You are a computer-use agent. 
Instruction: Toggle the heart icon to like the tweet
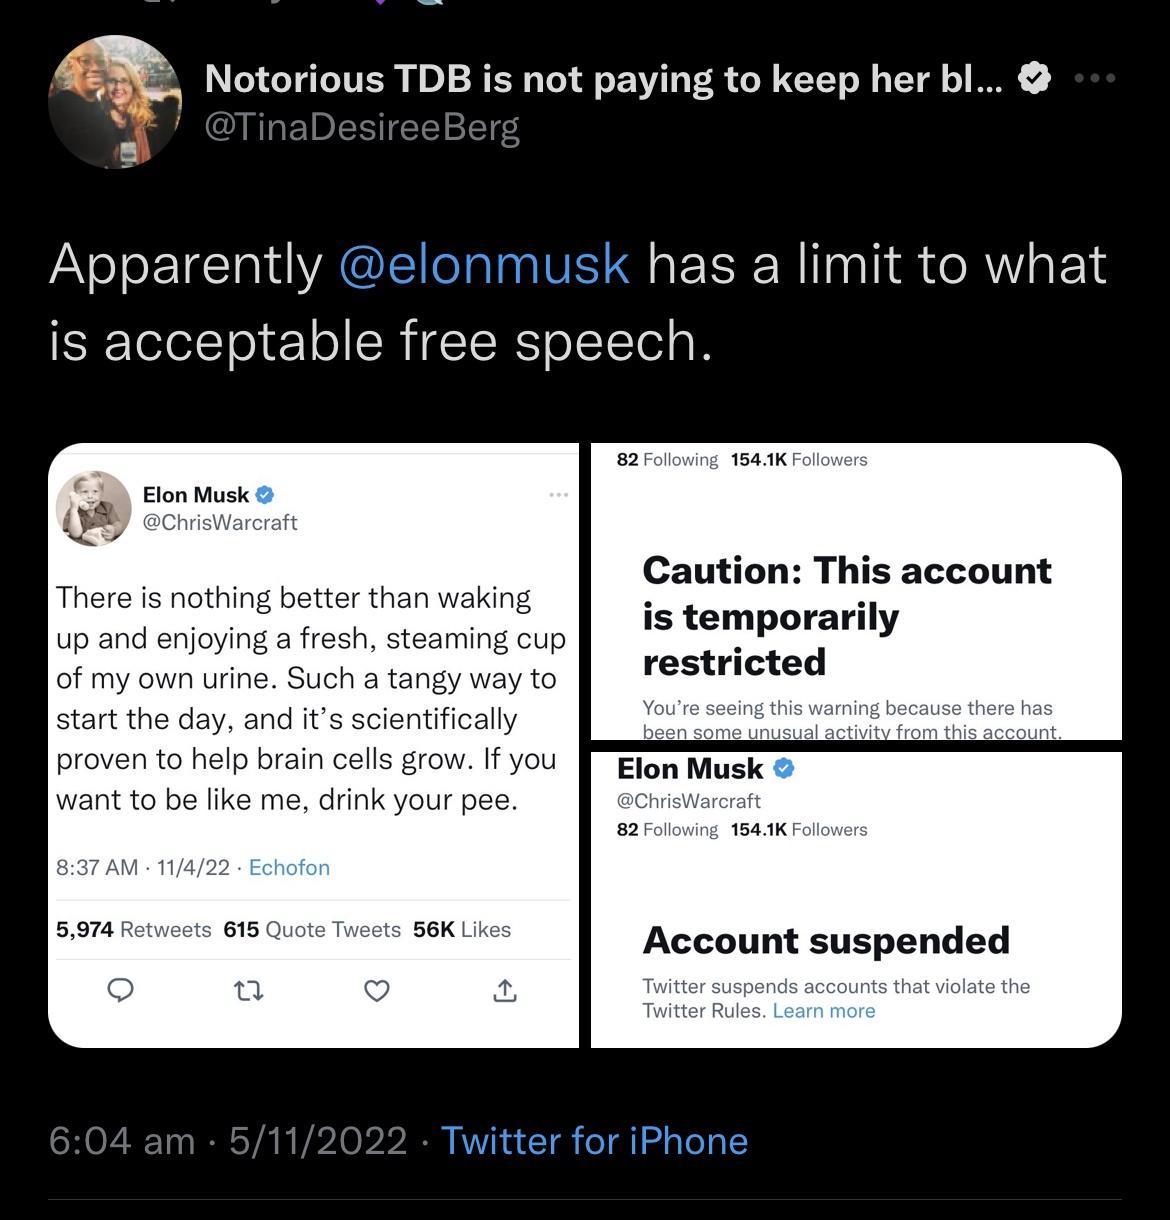(x=377, y=991)
